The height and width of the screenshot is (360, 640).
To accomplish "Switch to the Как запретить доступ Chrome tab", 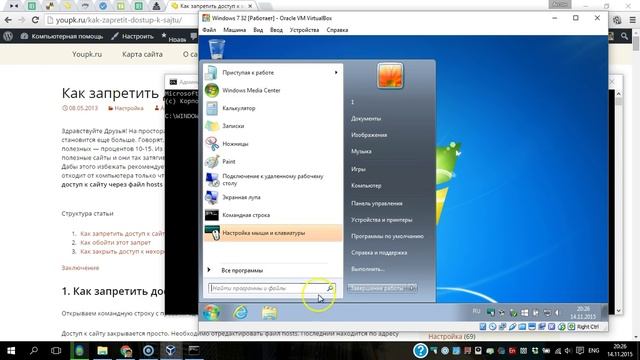I will (x=211, y=6).
